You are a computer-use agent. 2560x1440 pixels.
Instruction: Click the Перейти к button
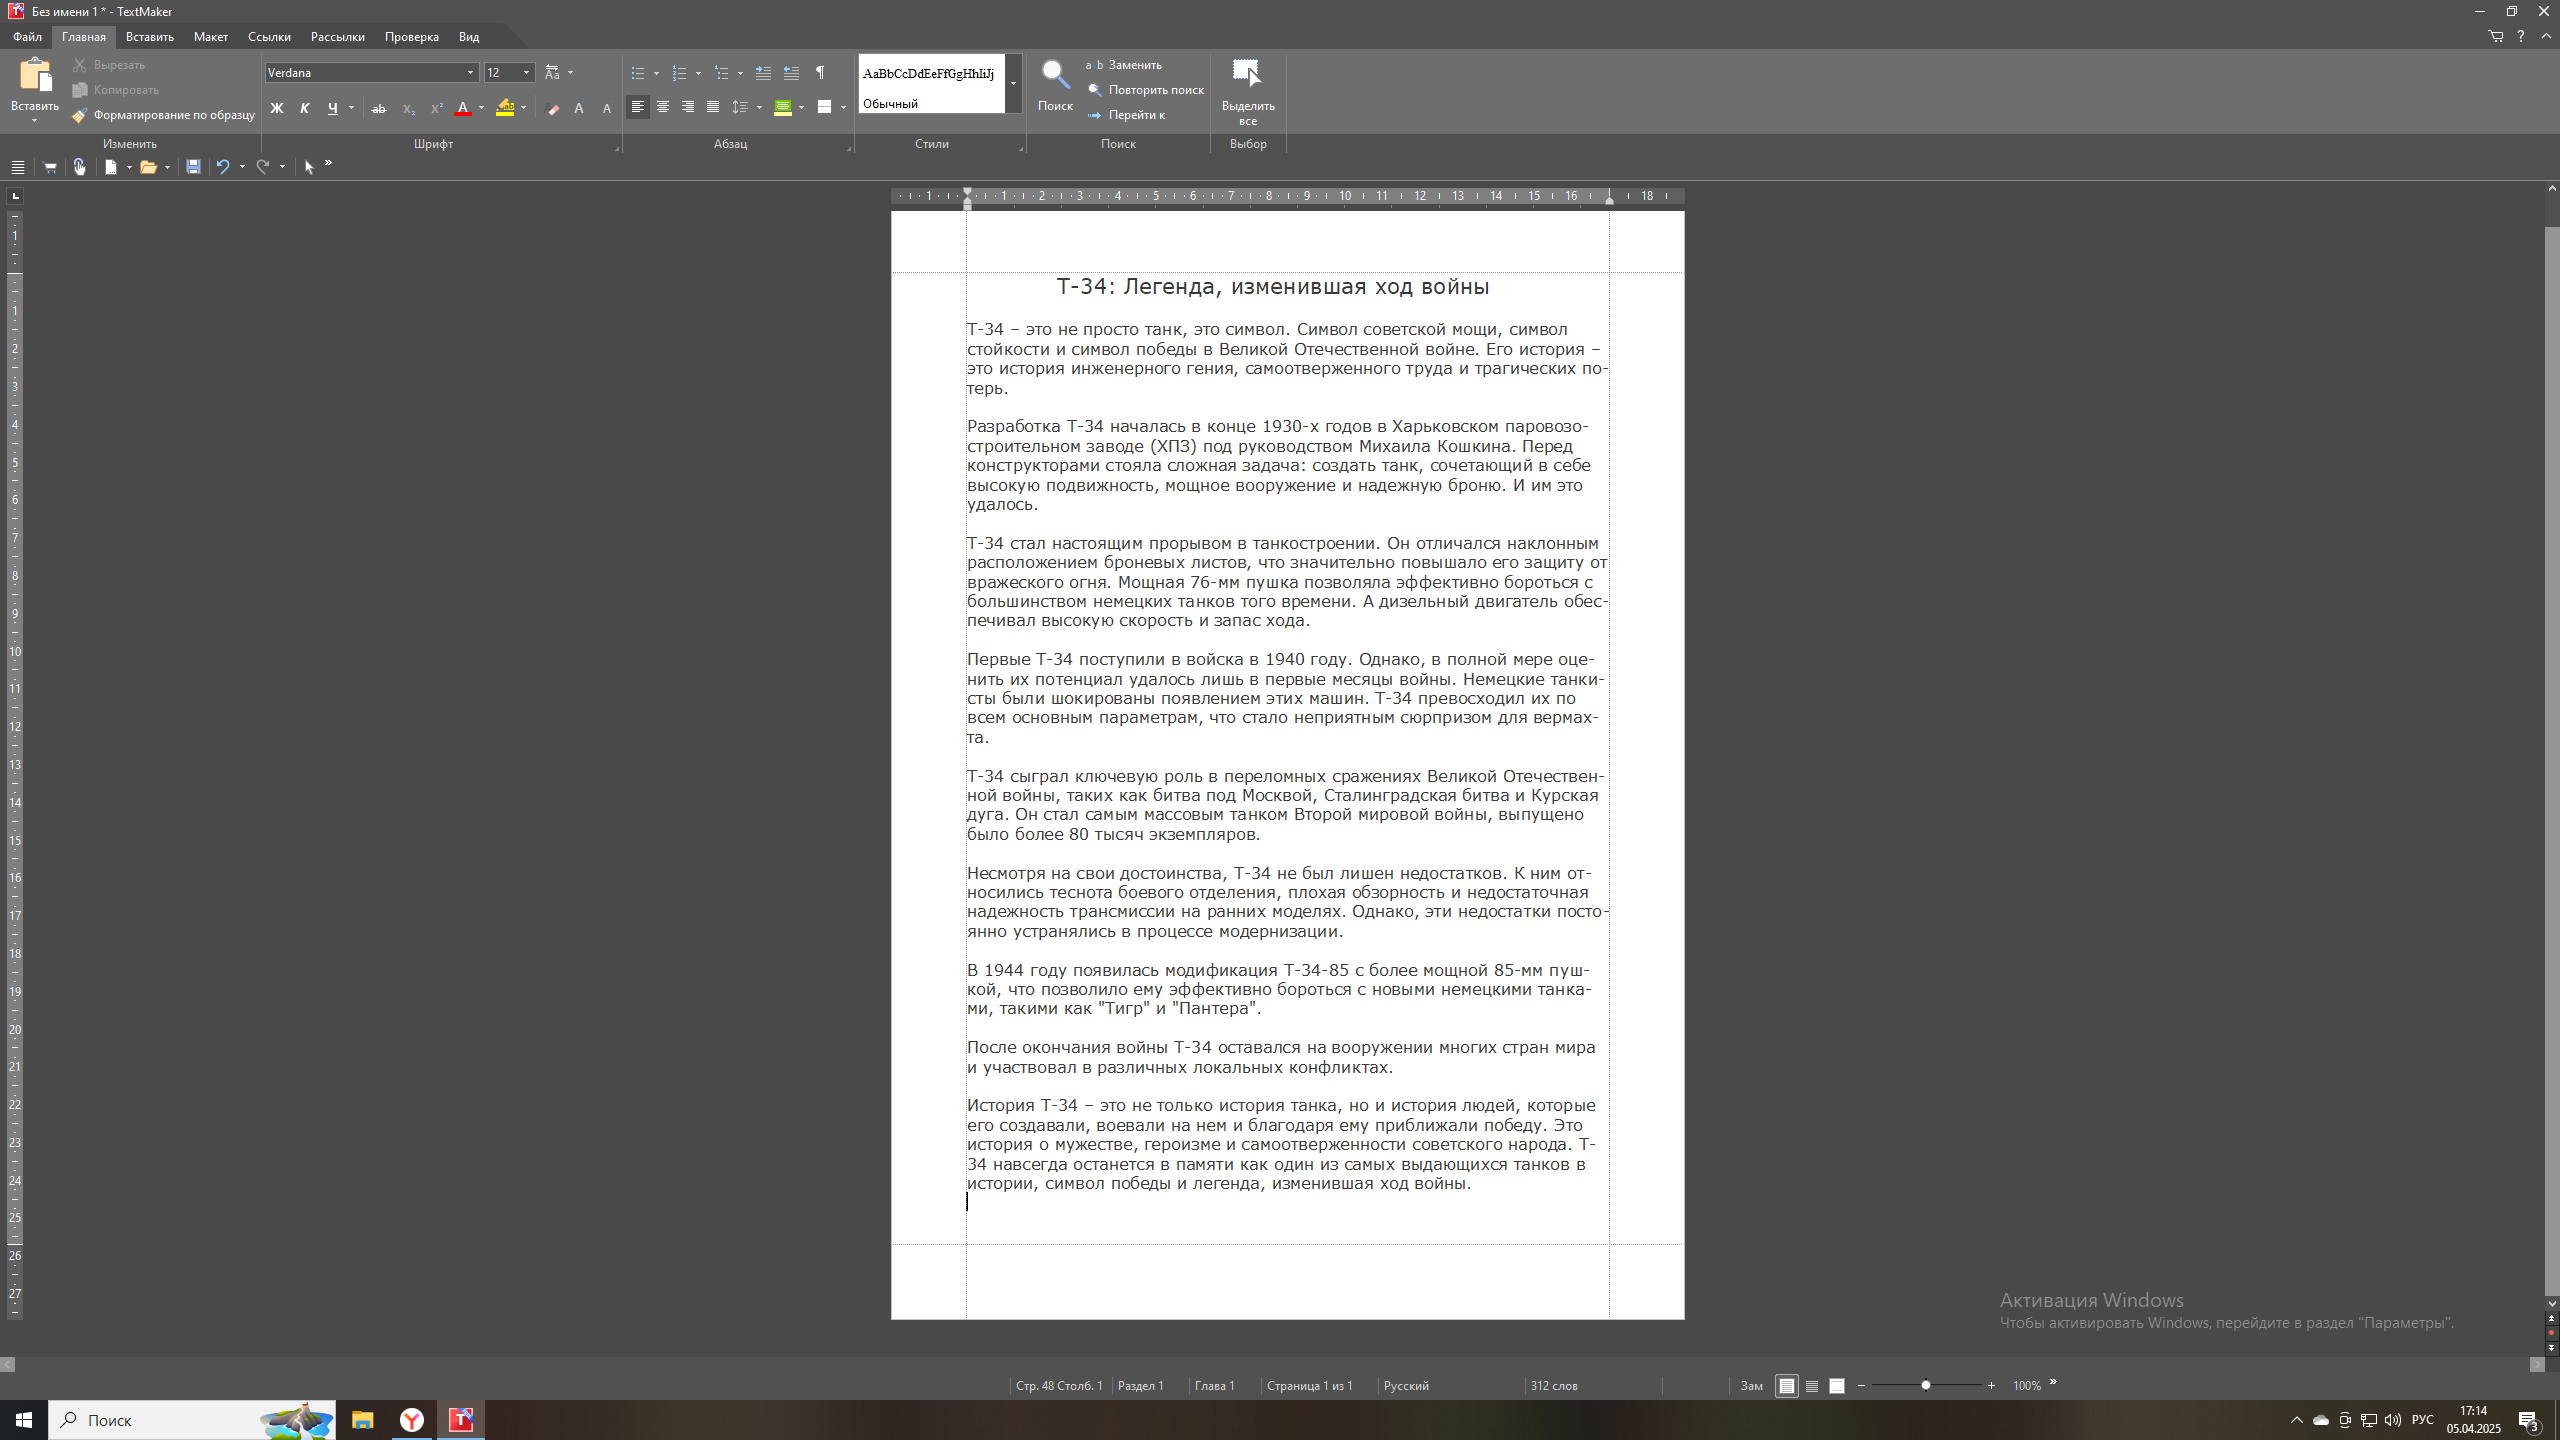coord(1136,115)
